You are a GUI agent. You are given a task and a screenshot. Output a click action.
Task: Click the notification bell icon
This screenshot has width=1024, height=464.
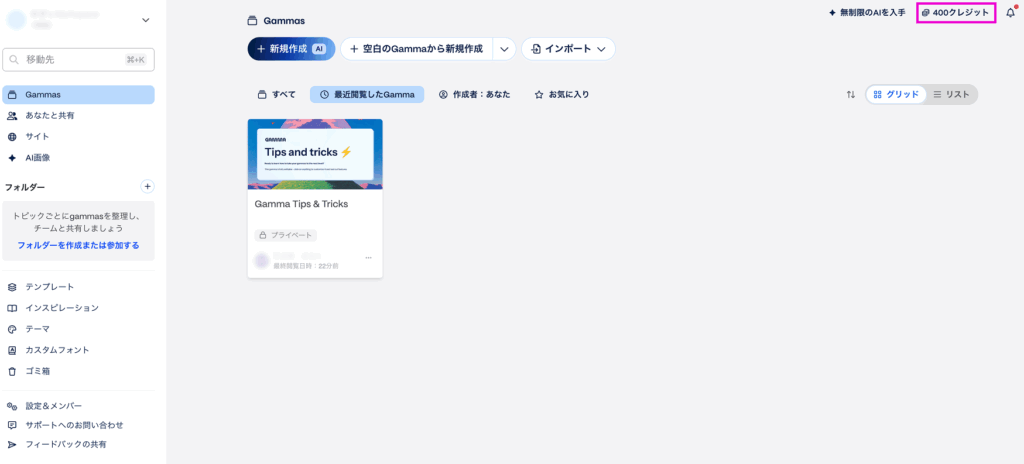(1010, 13)
